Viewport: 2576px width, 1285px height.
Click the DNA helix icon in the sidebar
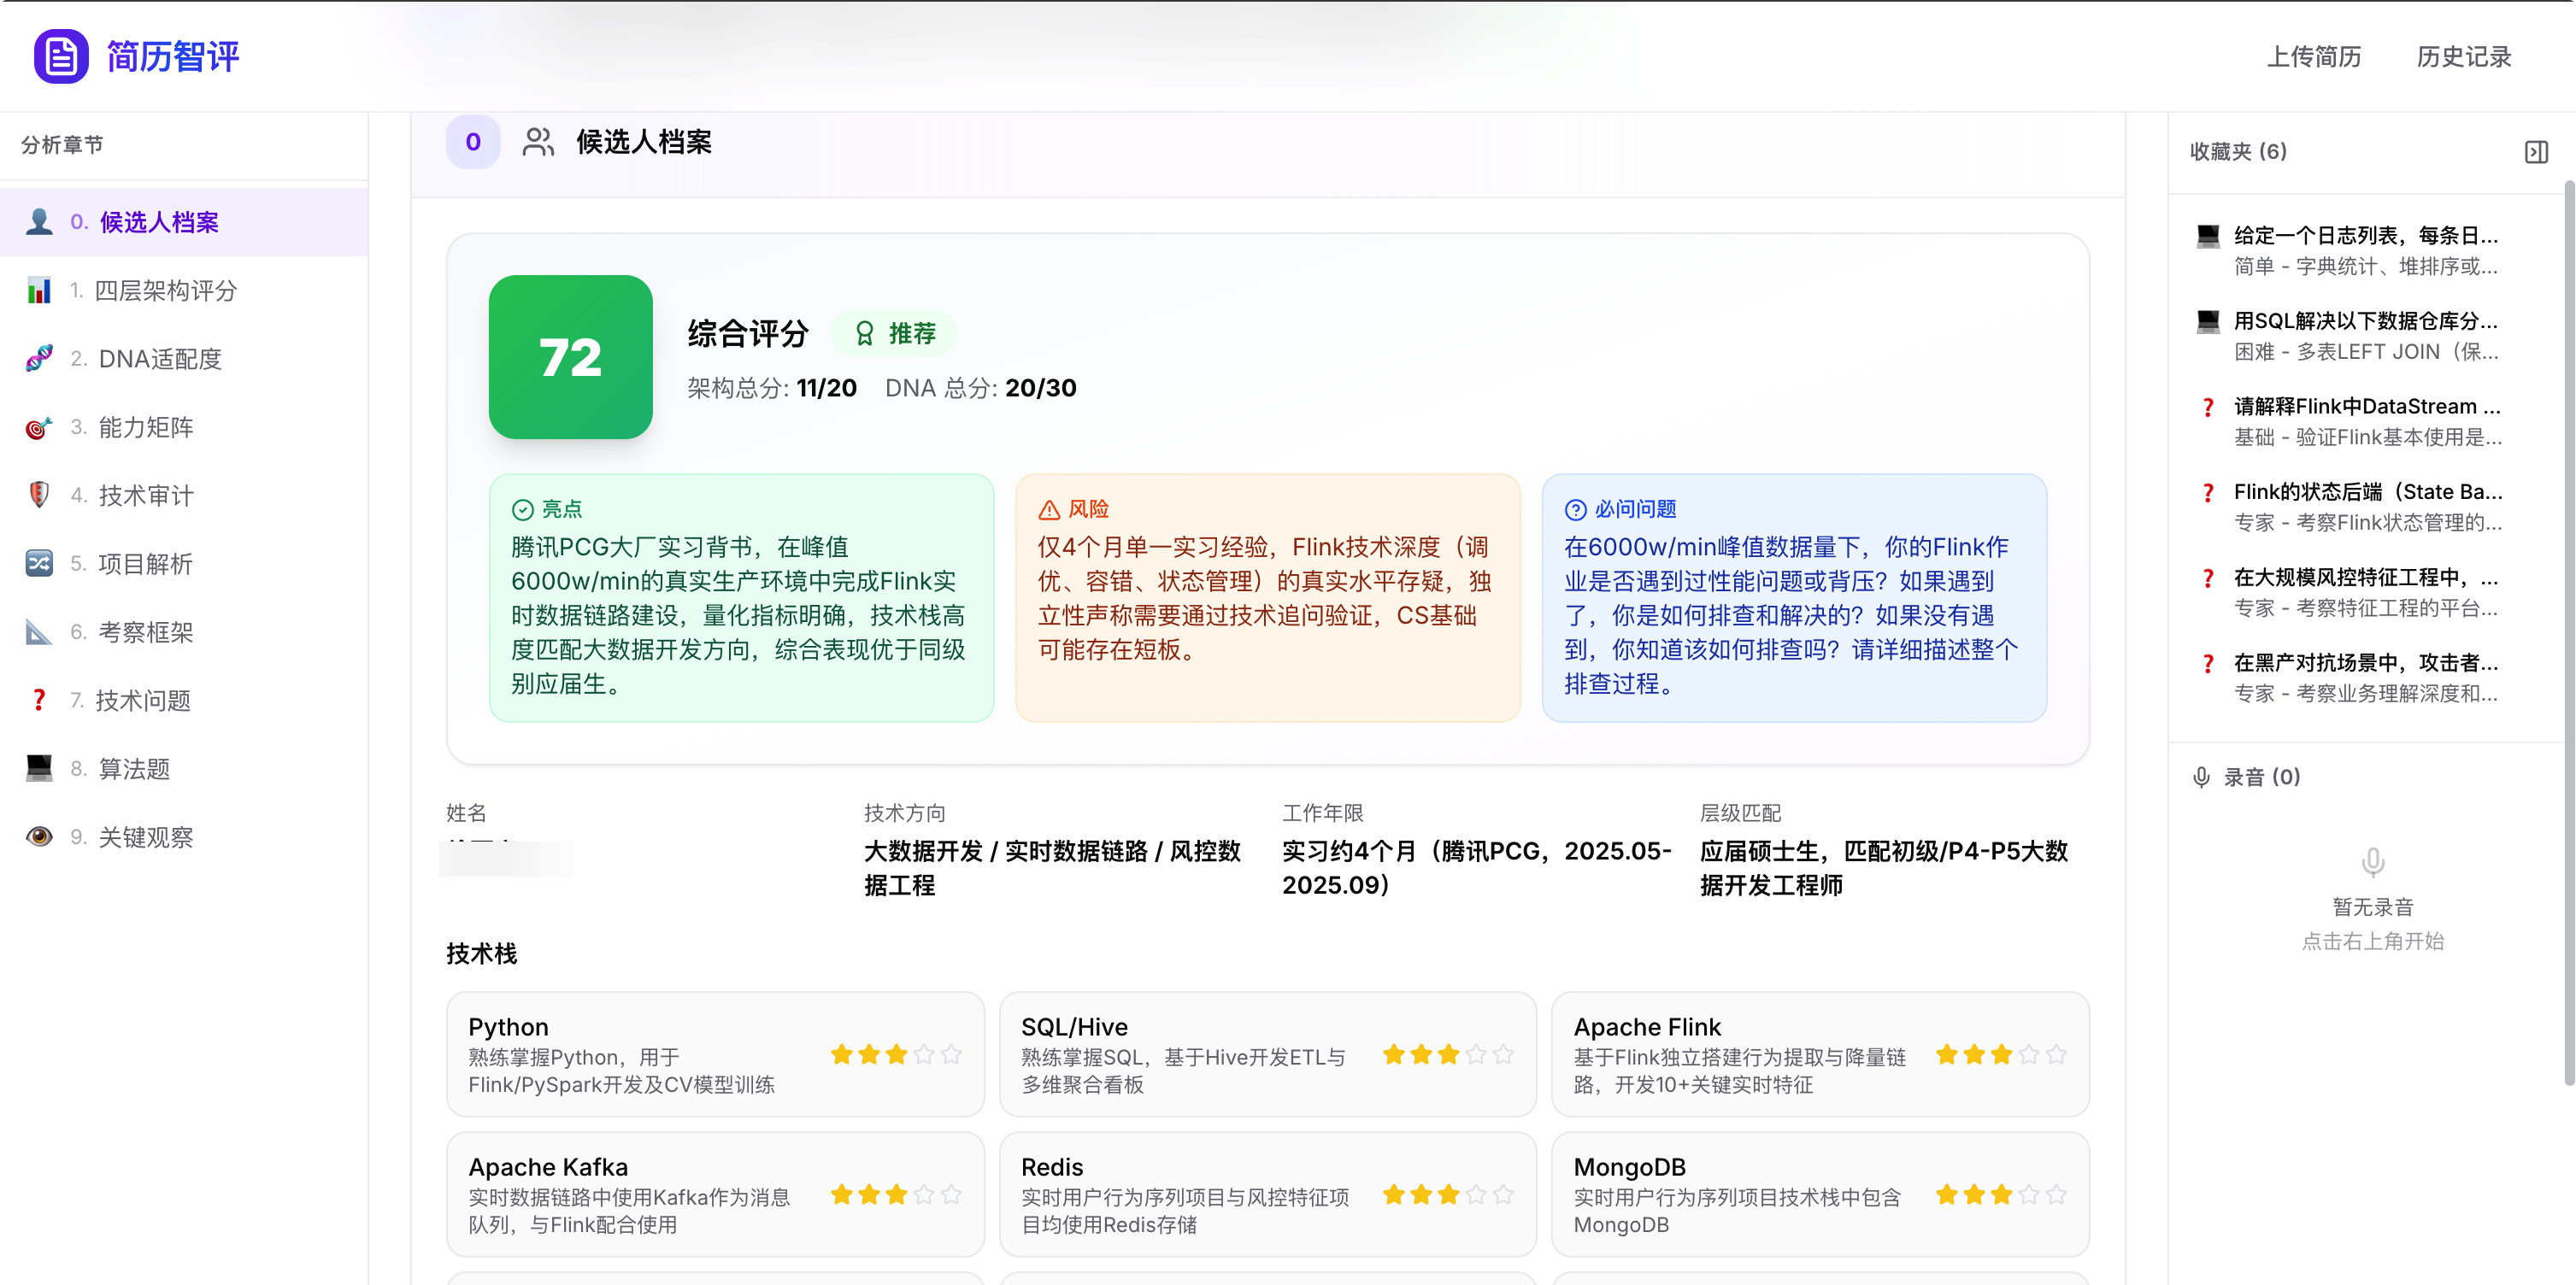[39, 359]
